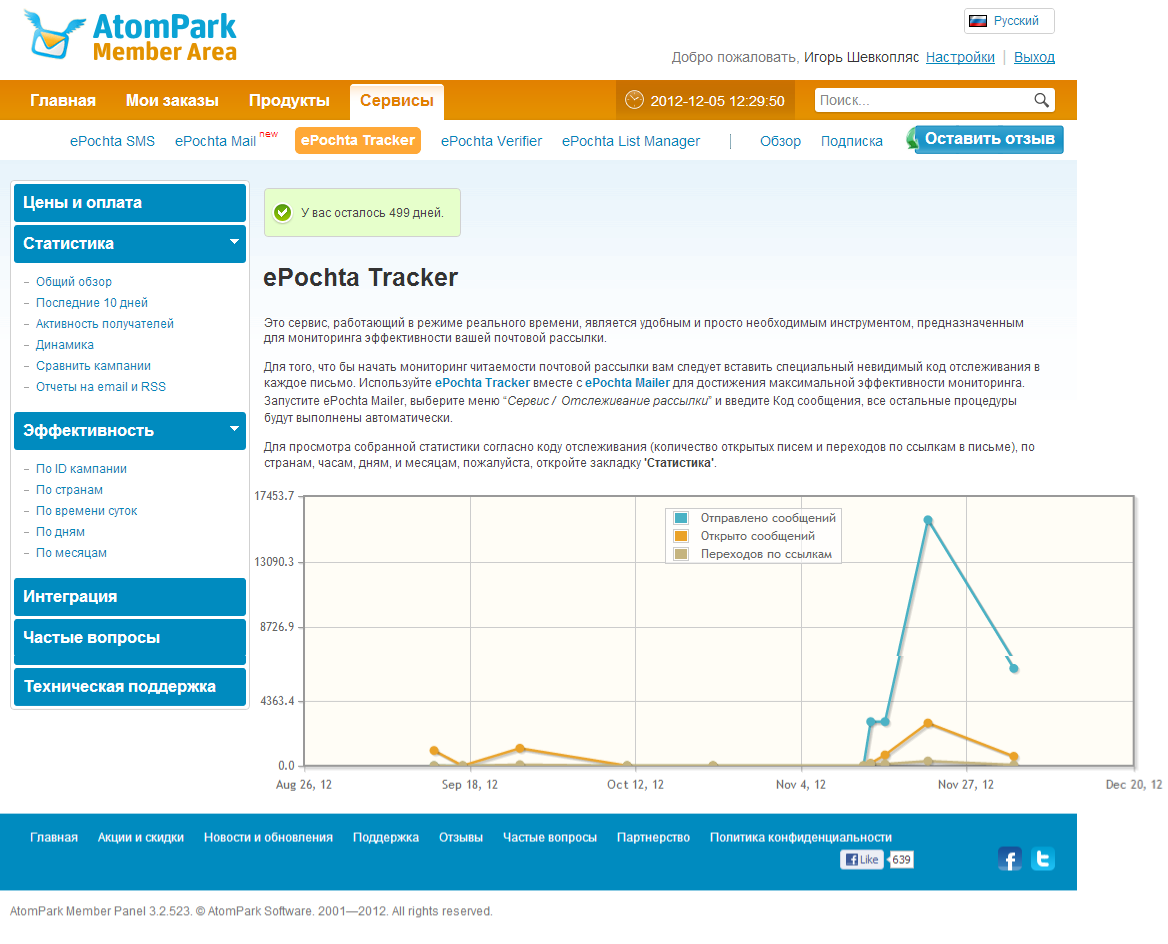This screenshot has width=1168, height=944.
Task: Click the peak sent-messages point on the chart
Action: [928, 520]
